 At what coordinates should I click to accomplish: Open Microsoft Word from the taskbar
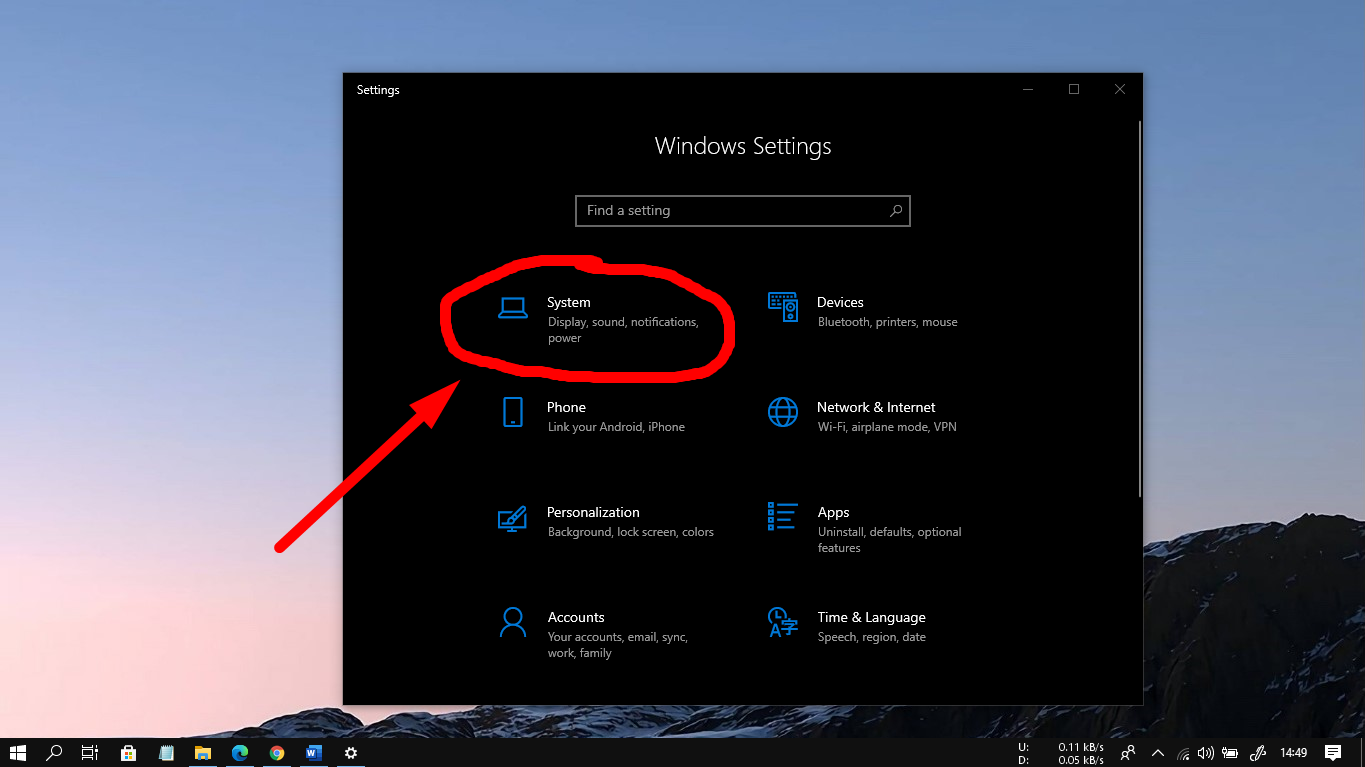pyautogui.click(x=314, y=753)
